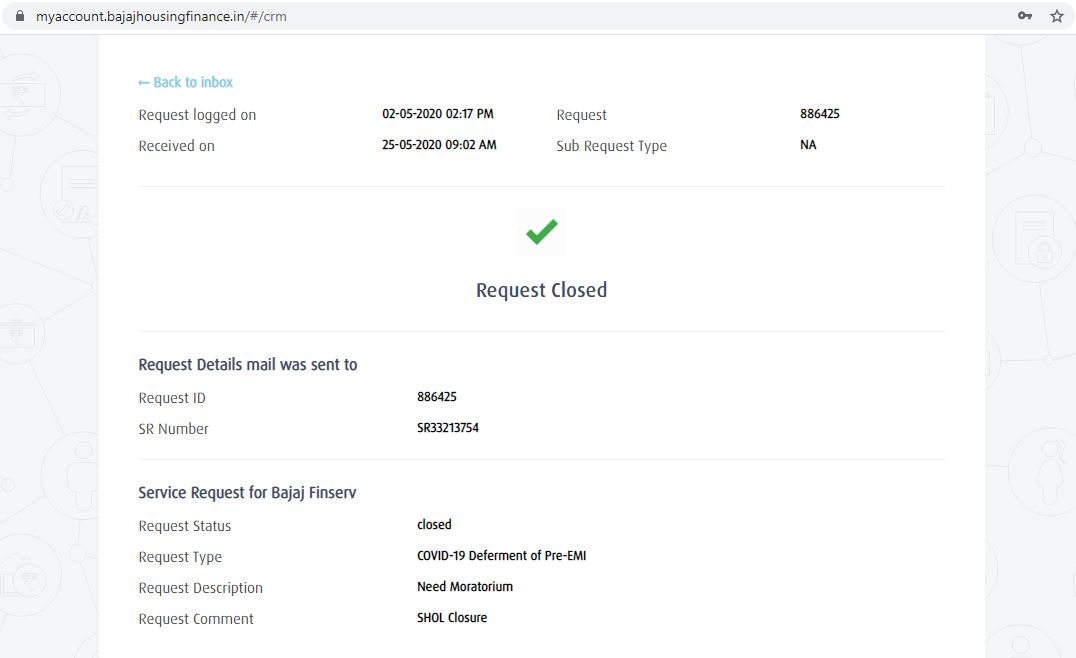
Task: Click the Request Comment label
Action: [x=196, y=619]
